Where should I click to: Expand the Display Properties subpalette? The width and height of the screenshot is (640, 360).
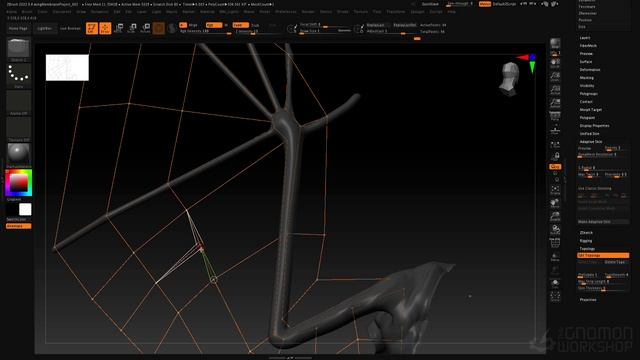click(x=594, y=125)
